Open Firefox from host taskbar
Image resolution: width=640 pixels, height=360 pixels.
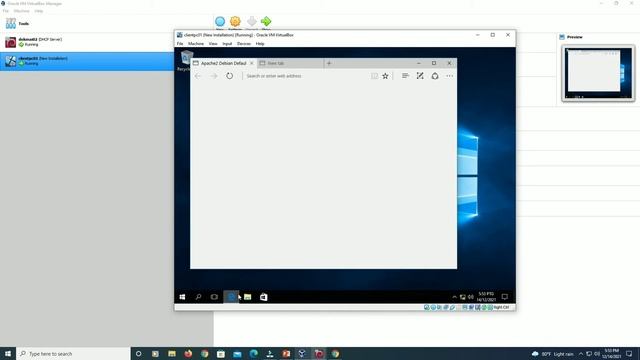coord(188,353)
